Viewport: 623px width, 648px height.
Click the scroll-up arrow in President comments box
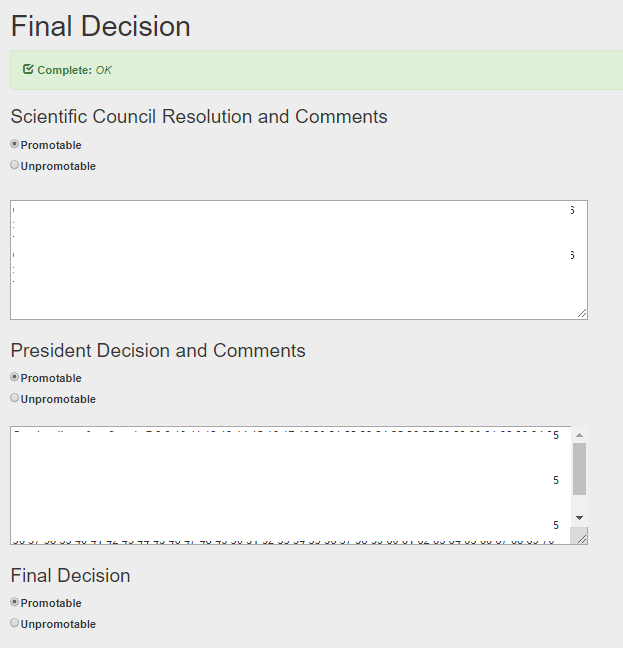[579, 435]
